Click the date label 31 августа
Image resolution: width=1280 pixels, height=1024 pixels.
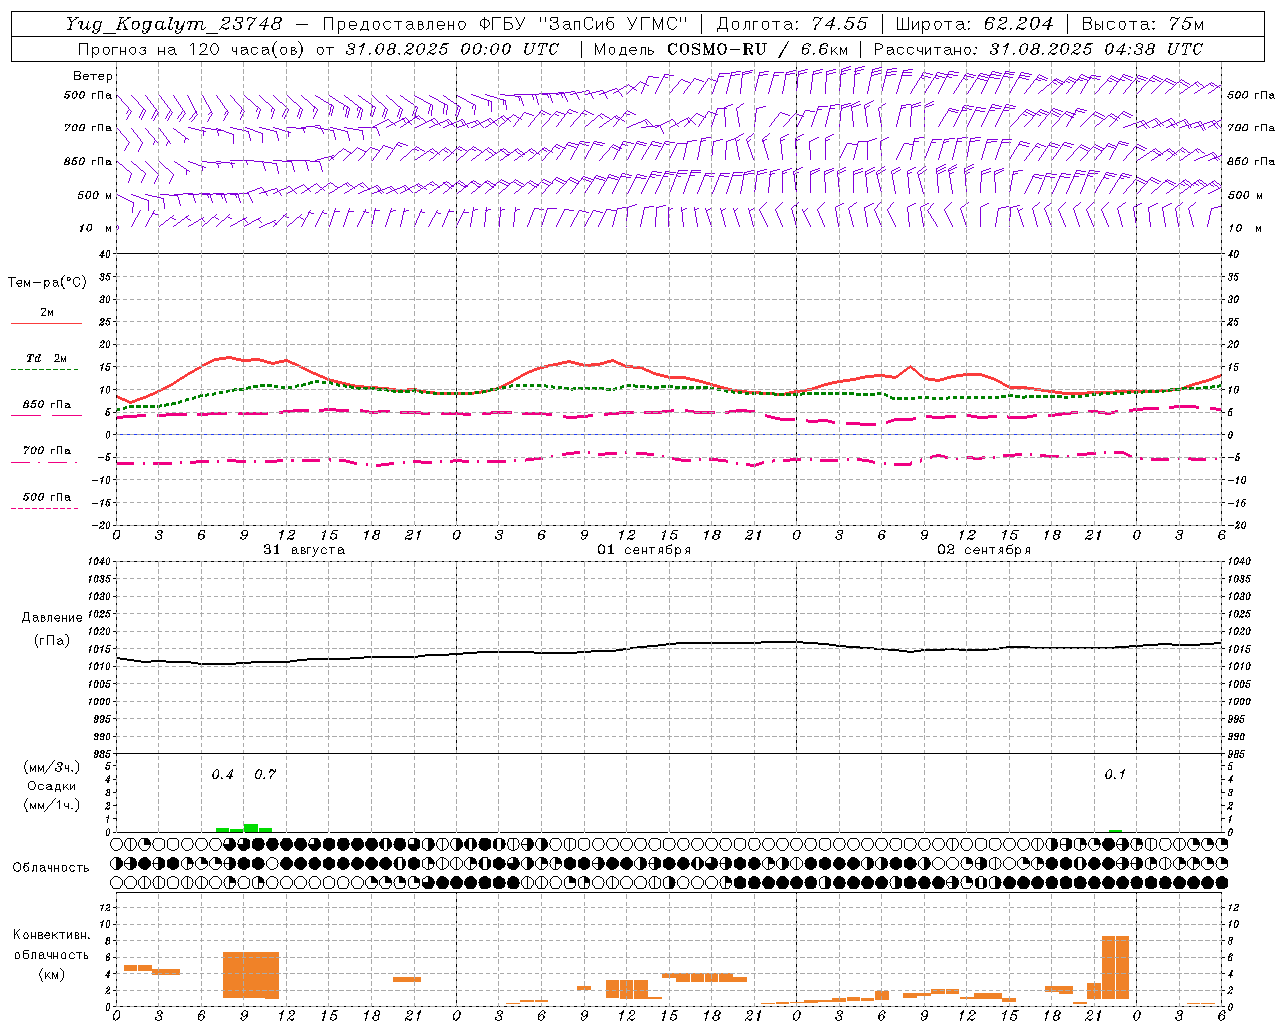(304, 550)
